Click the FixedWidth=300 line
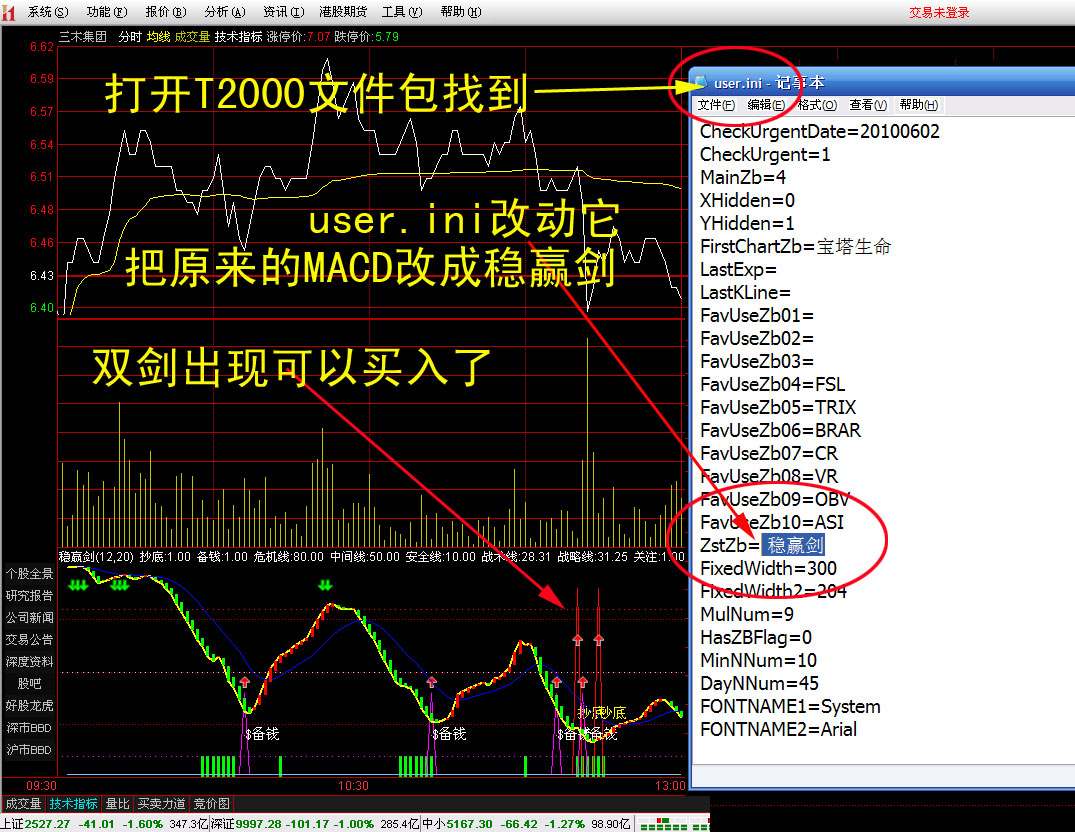1075x832 pixels. 768,569
